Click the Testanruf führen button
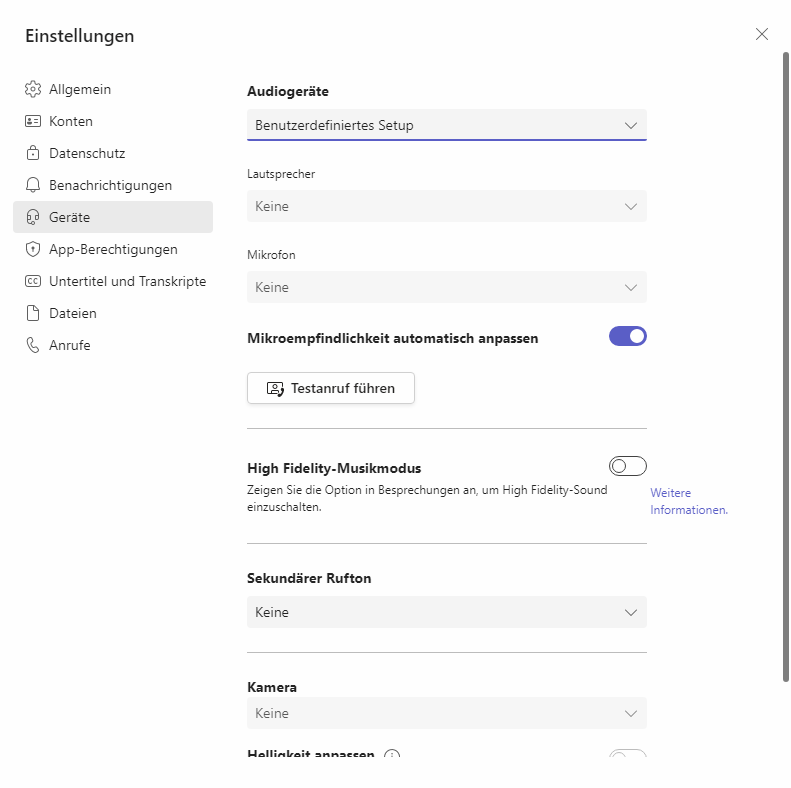 pos(331,388)
